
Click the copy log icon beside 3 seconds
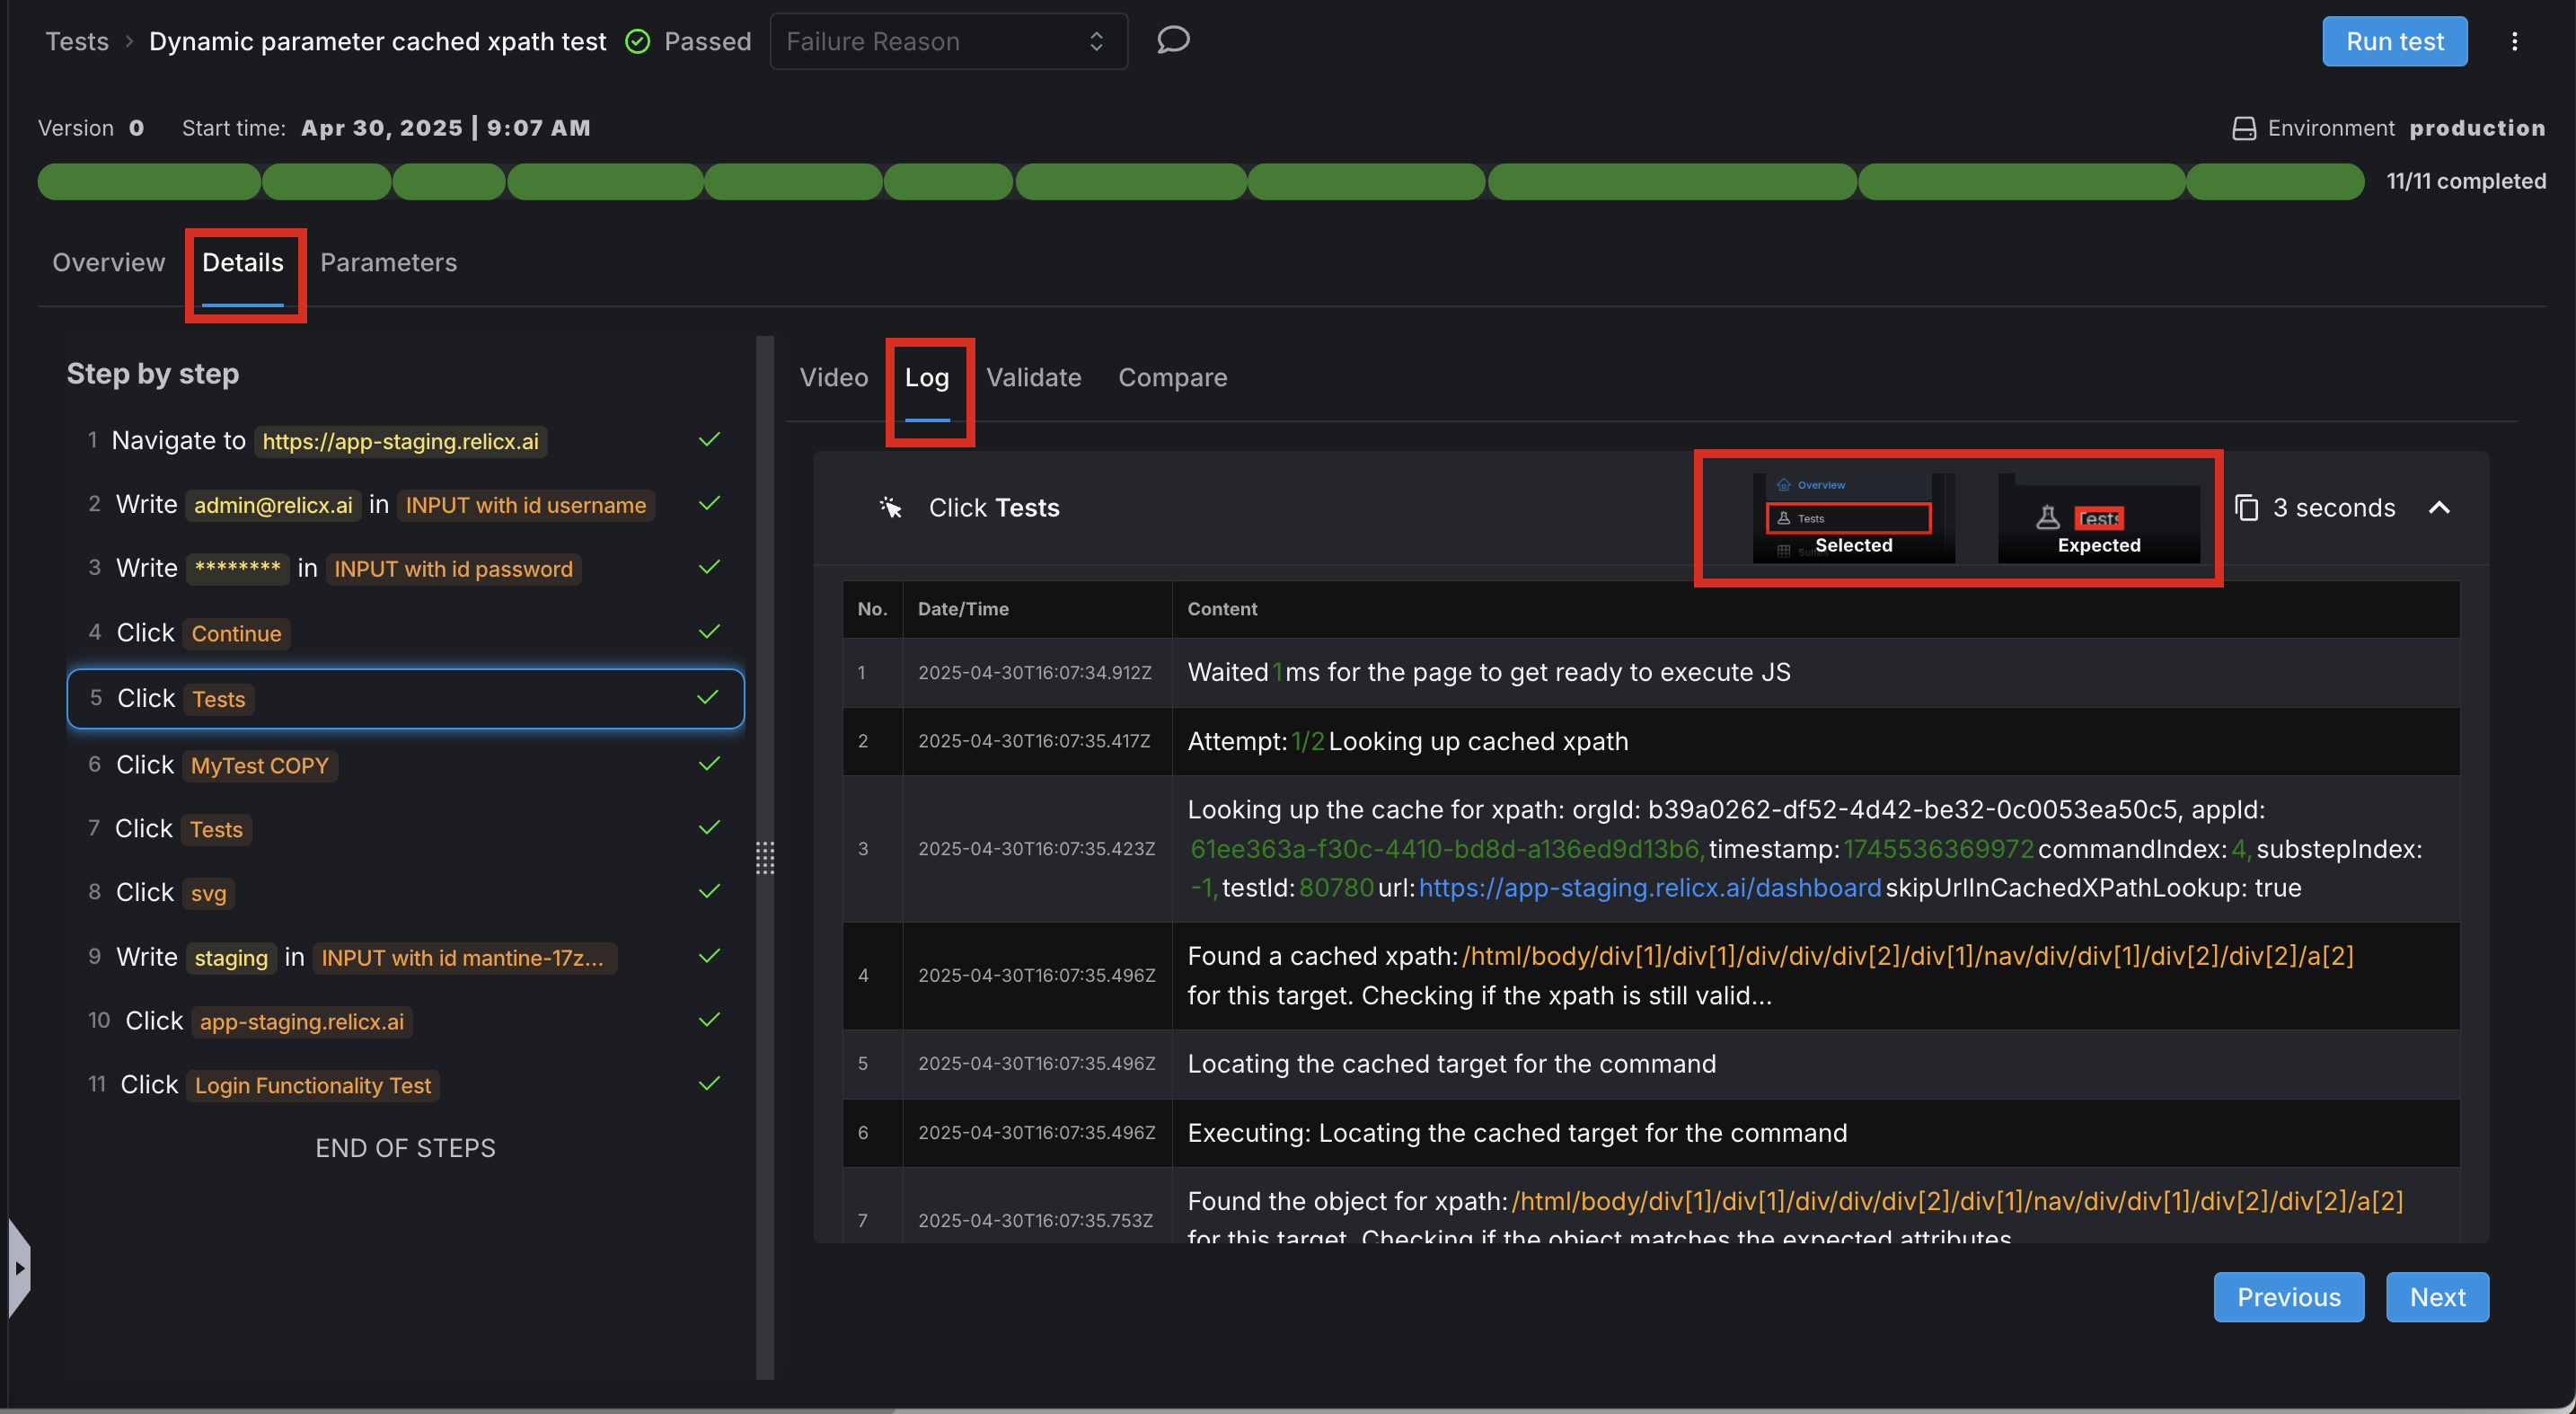[2246, 507]
